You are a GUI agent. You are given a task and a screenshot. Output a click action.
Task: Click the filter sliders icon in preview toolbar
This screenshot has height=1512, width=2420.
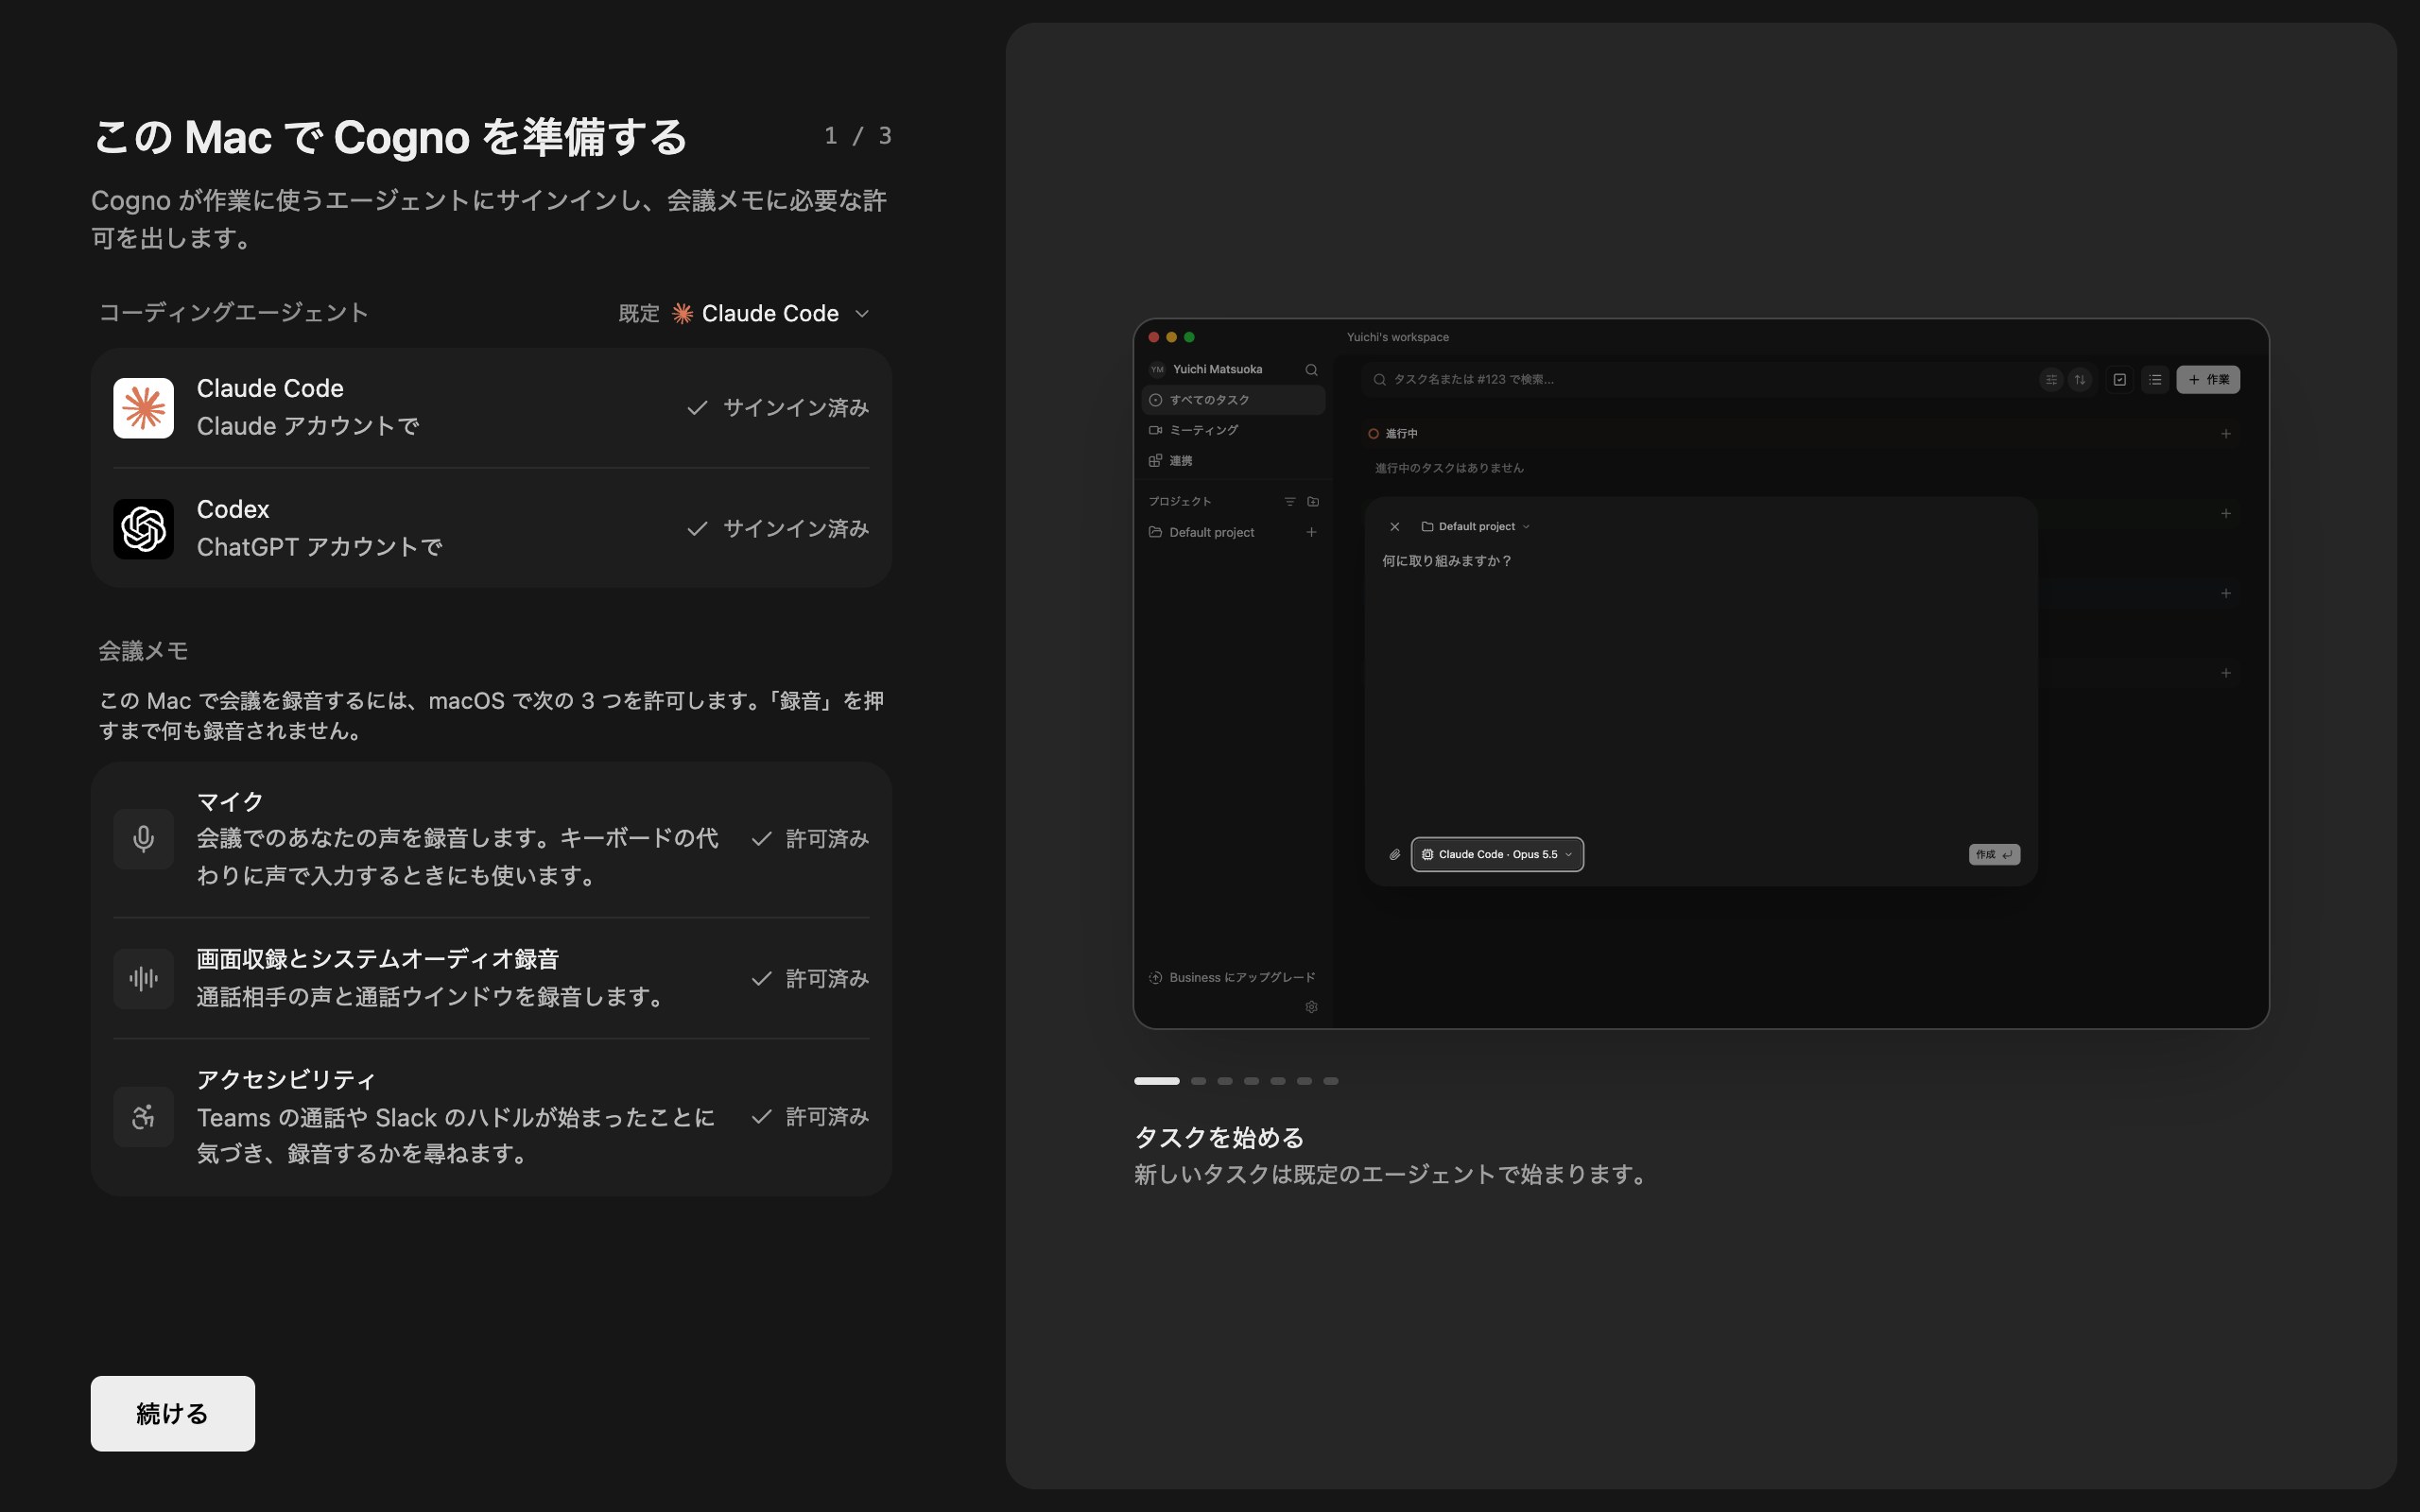2051,380
